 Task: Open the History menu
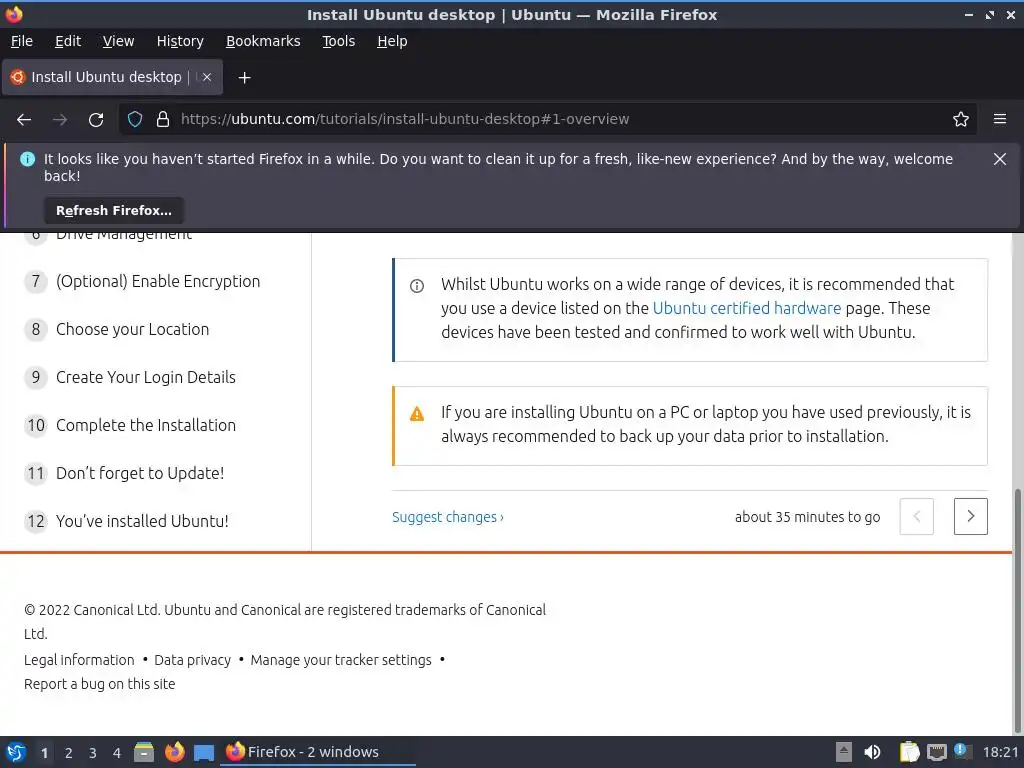[x=180, y=41]
